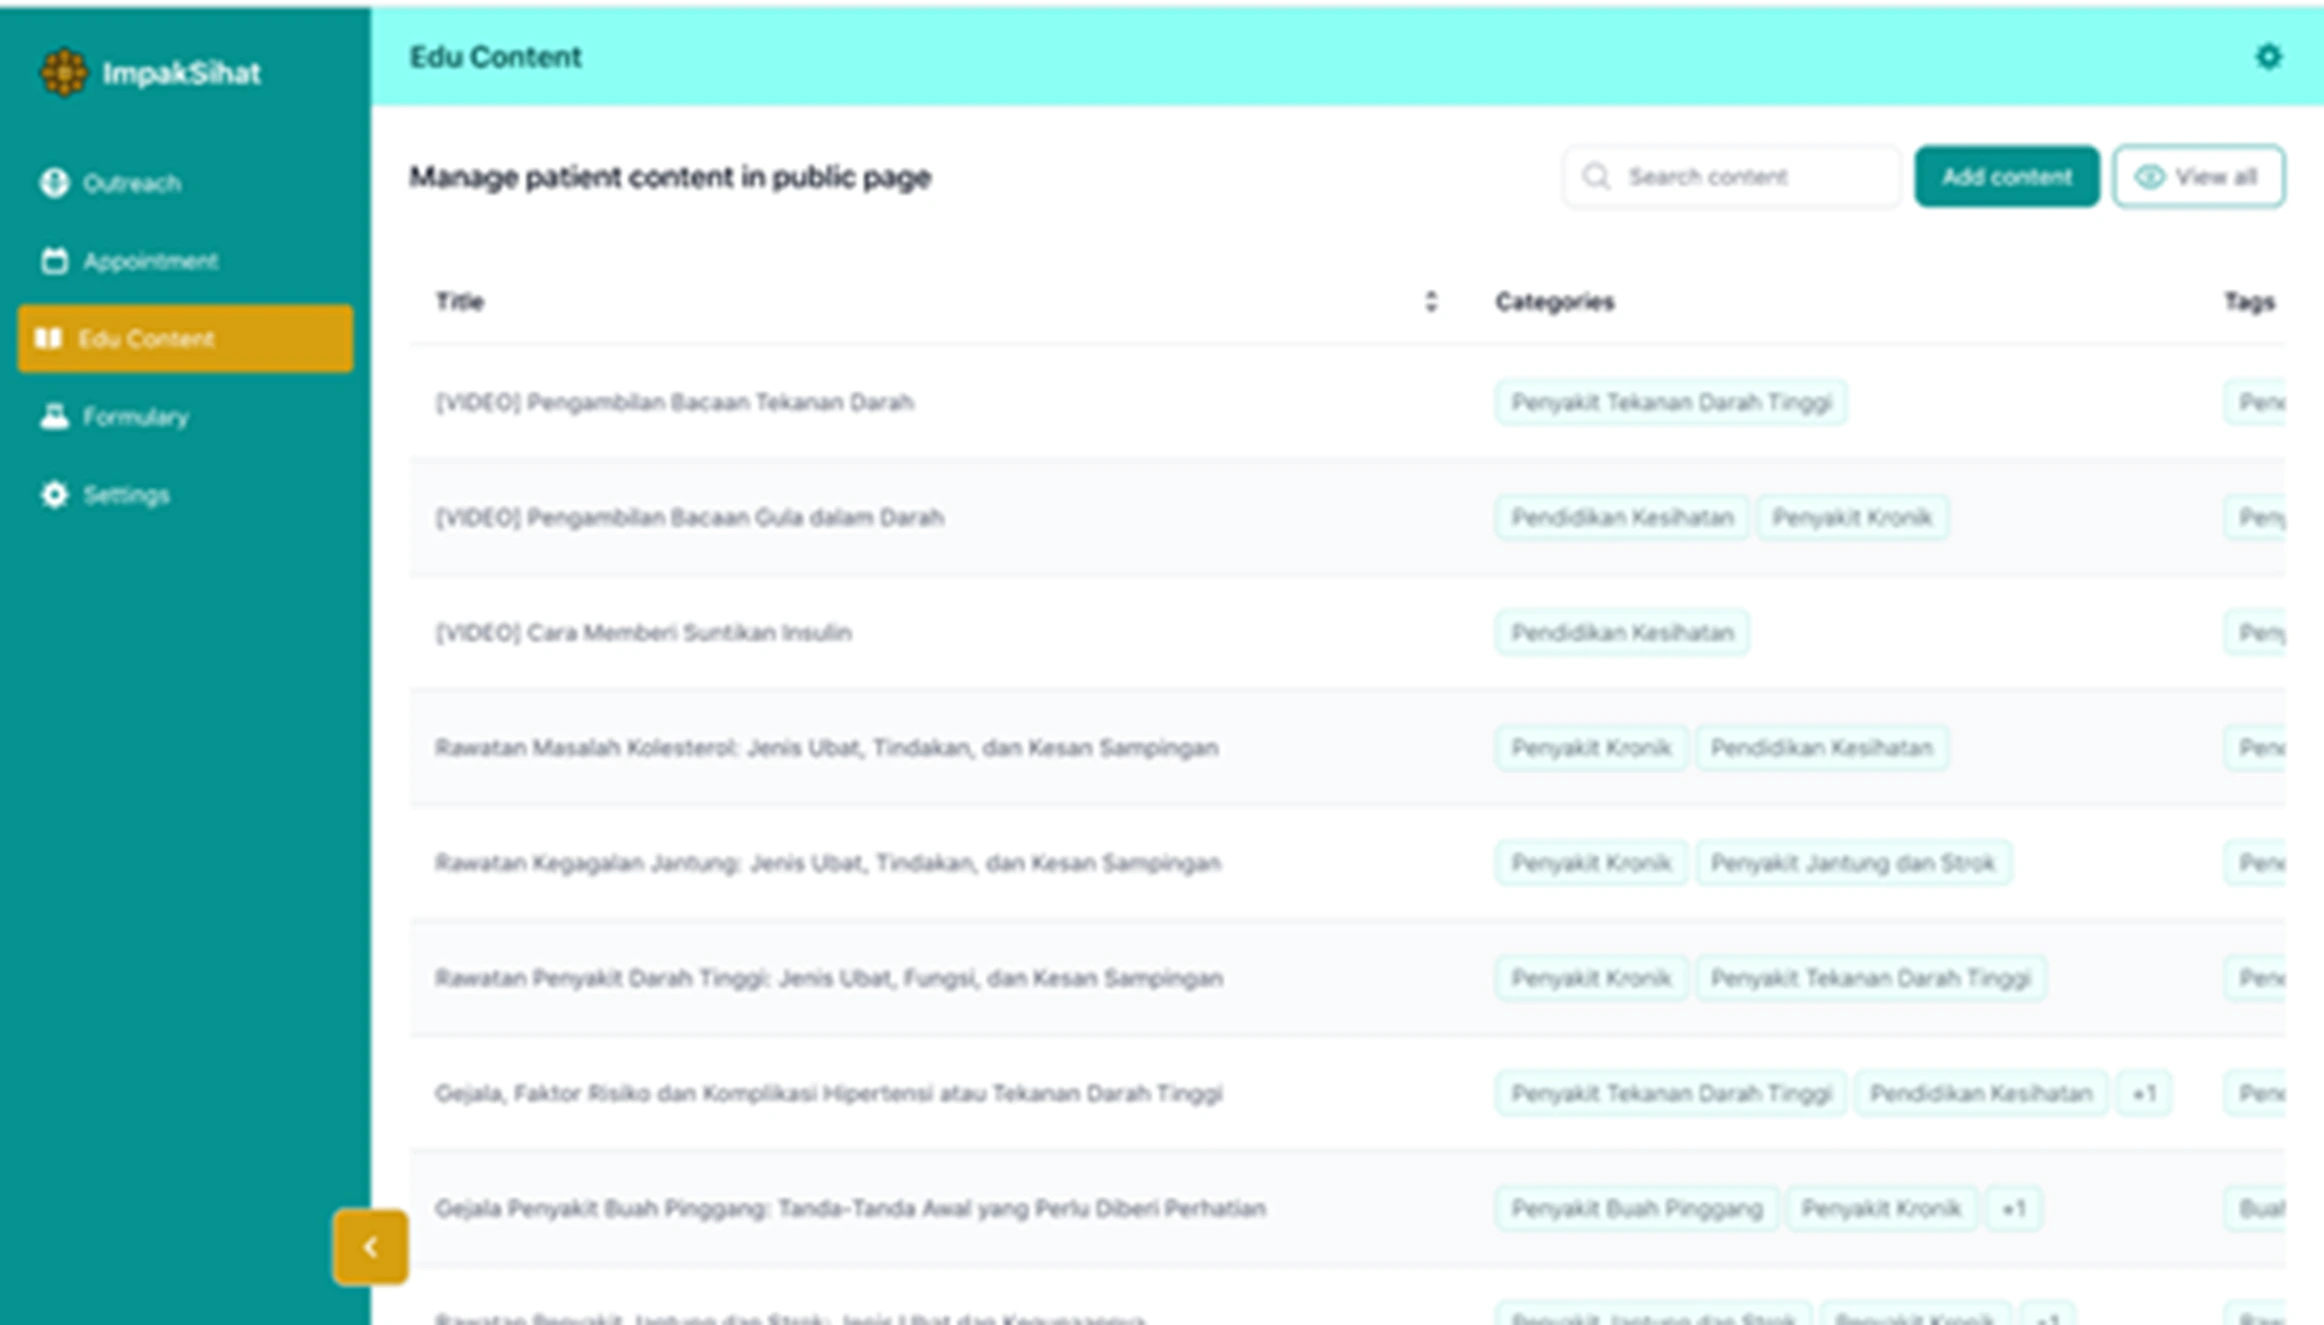
Task: Click the magnifier icon in search box
Action: tap(1596, 177)
